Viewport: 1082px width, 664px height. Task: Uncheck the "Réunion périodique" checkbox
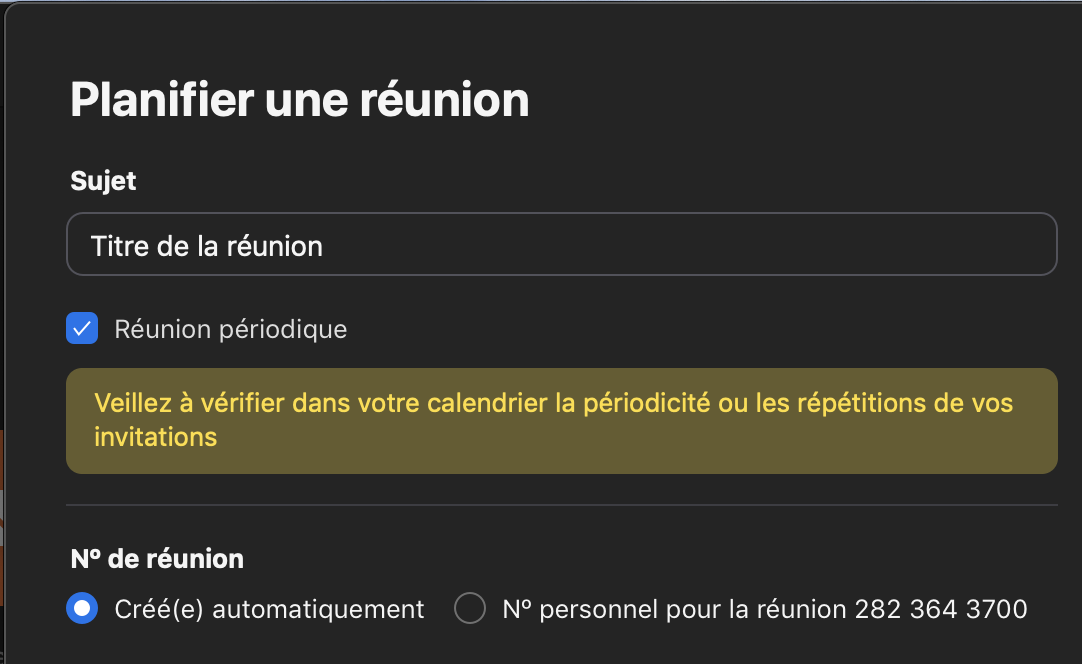[82, 328]
